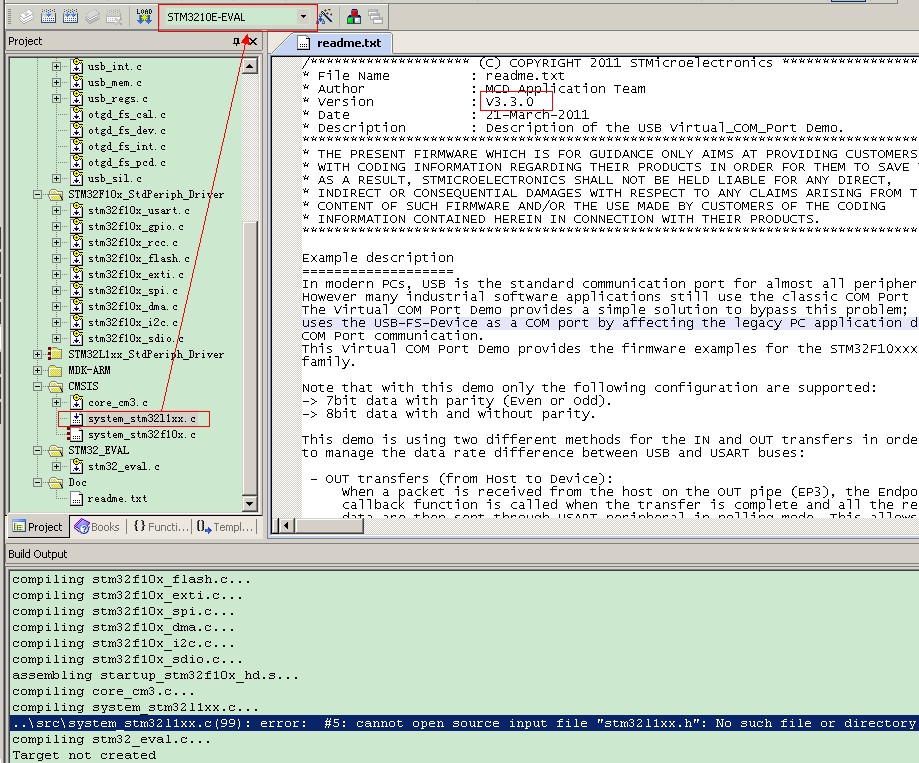Select stm32f10x_exti.c file
The height and width of the screenshot is (763, 919).
point(136,274)
